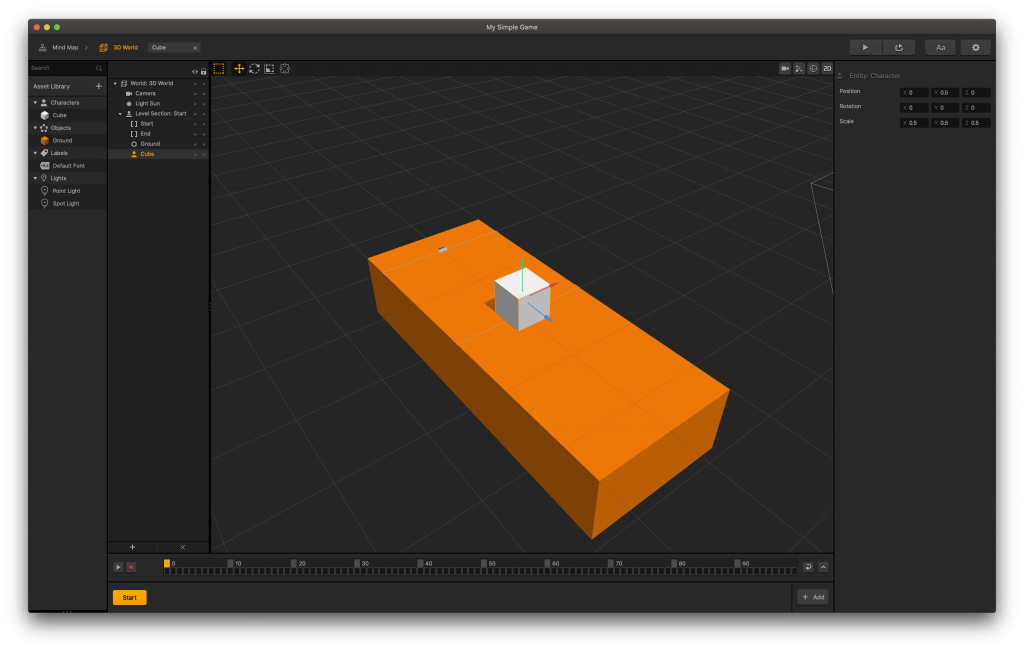Select the Rotate tool
Viewport: 1024px width, 650px height.
click(254, 69)
